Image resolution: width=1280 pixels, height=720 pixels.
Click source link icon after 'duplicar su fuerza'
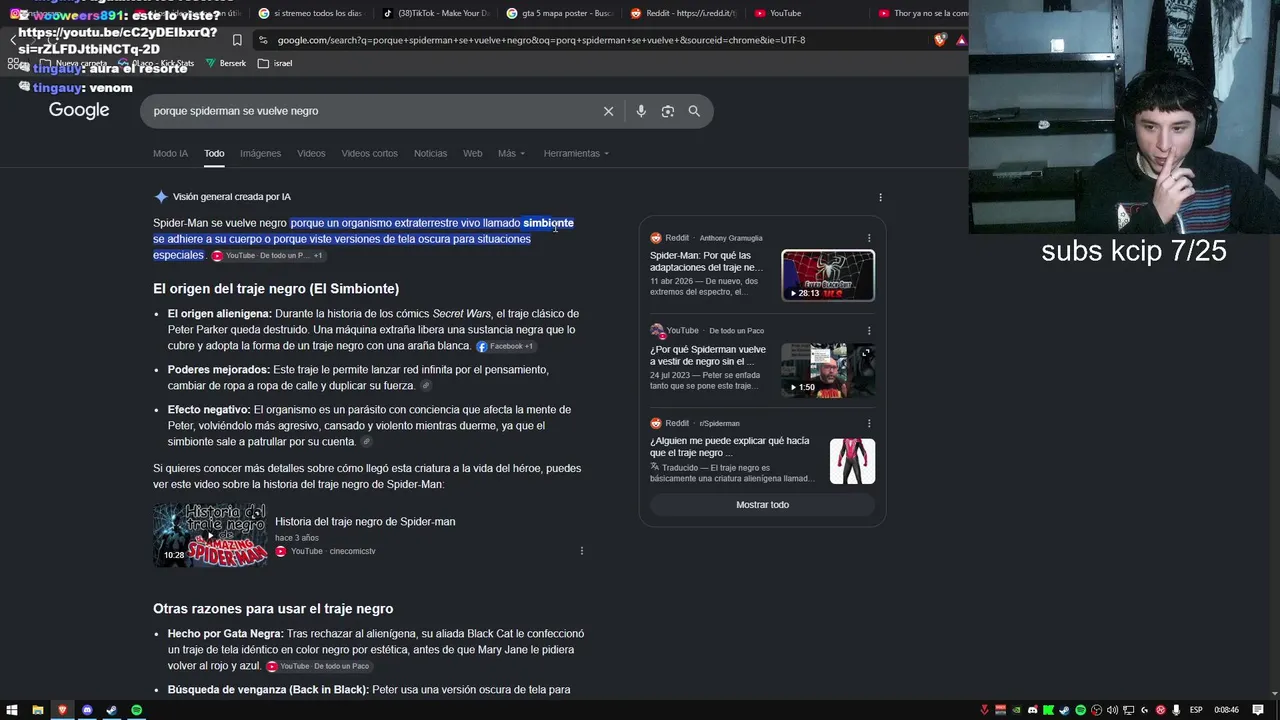pyautogui.click(x=426, y=386)
